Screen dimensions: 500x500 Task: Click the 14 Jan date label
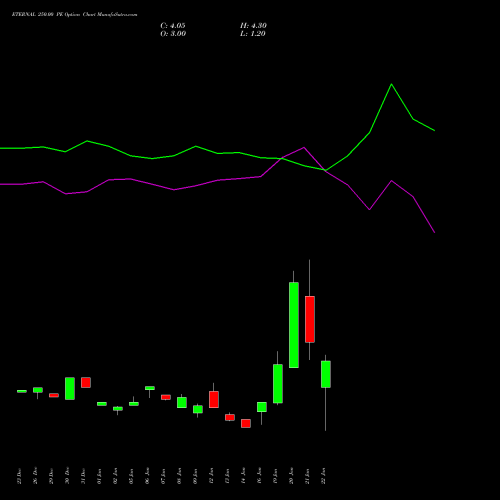point(243,476)
